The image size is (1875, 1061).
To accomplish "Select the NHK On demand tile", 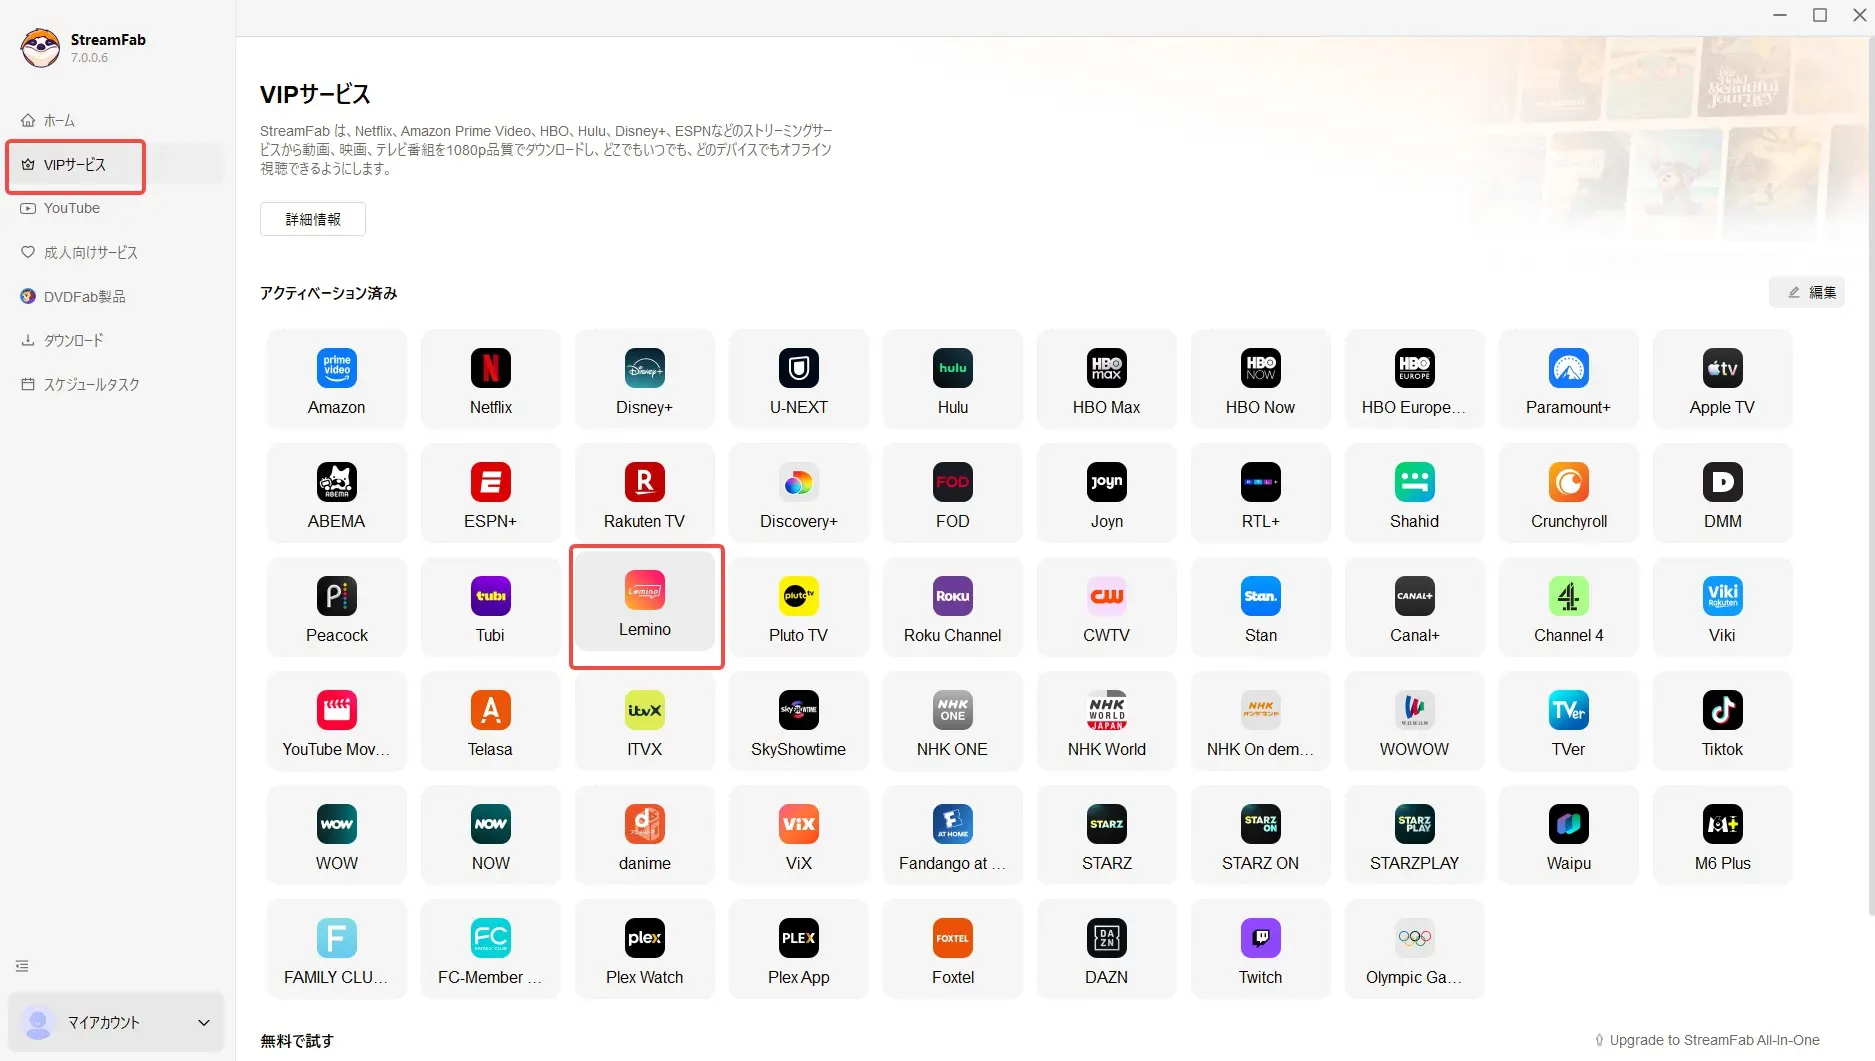I will (x=1261, y=722).
